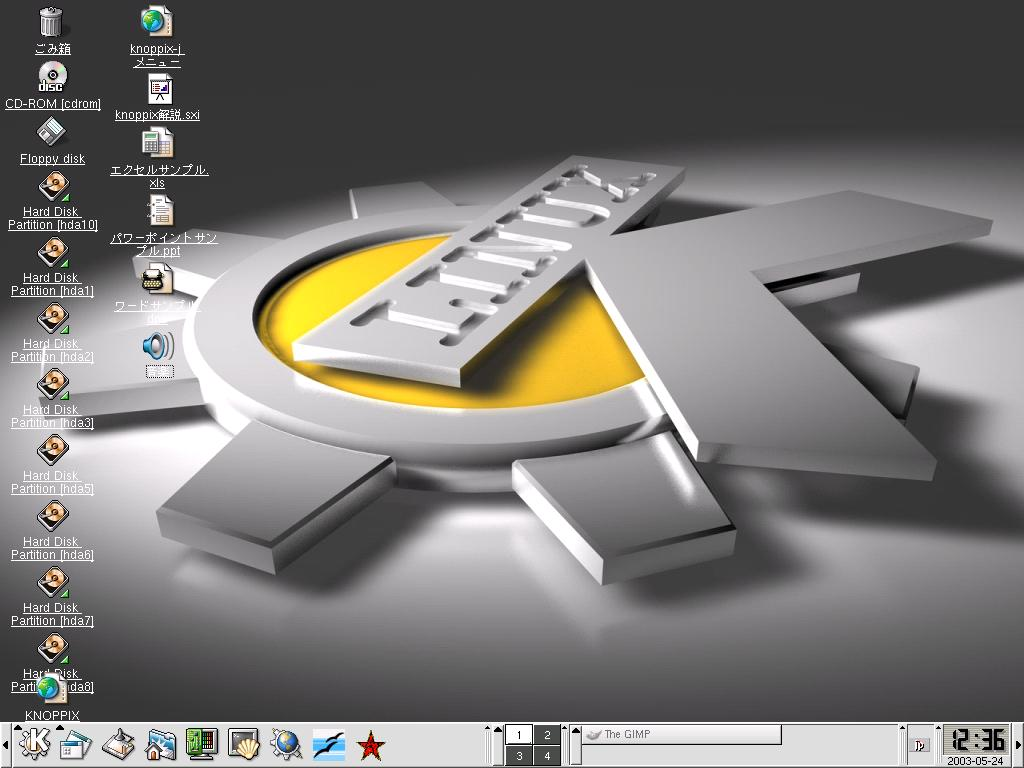Open the エクセルサンプル.xls spreadsheet file

pos(157,143)
